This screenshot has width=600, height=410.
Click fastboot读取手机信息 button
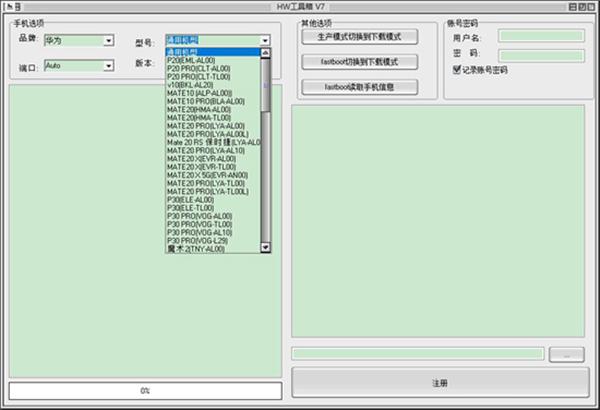pyautogui.click(x=359, y=87)
